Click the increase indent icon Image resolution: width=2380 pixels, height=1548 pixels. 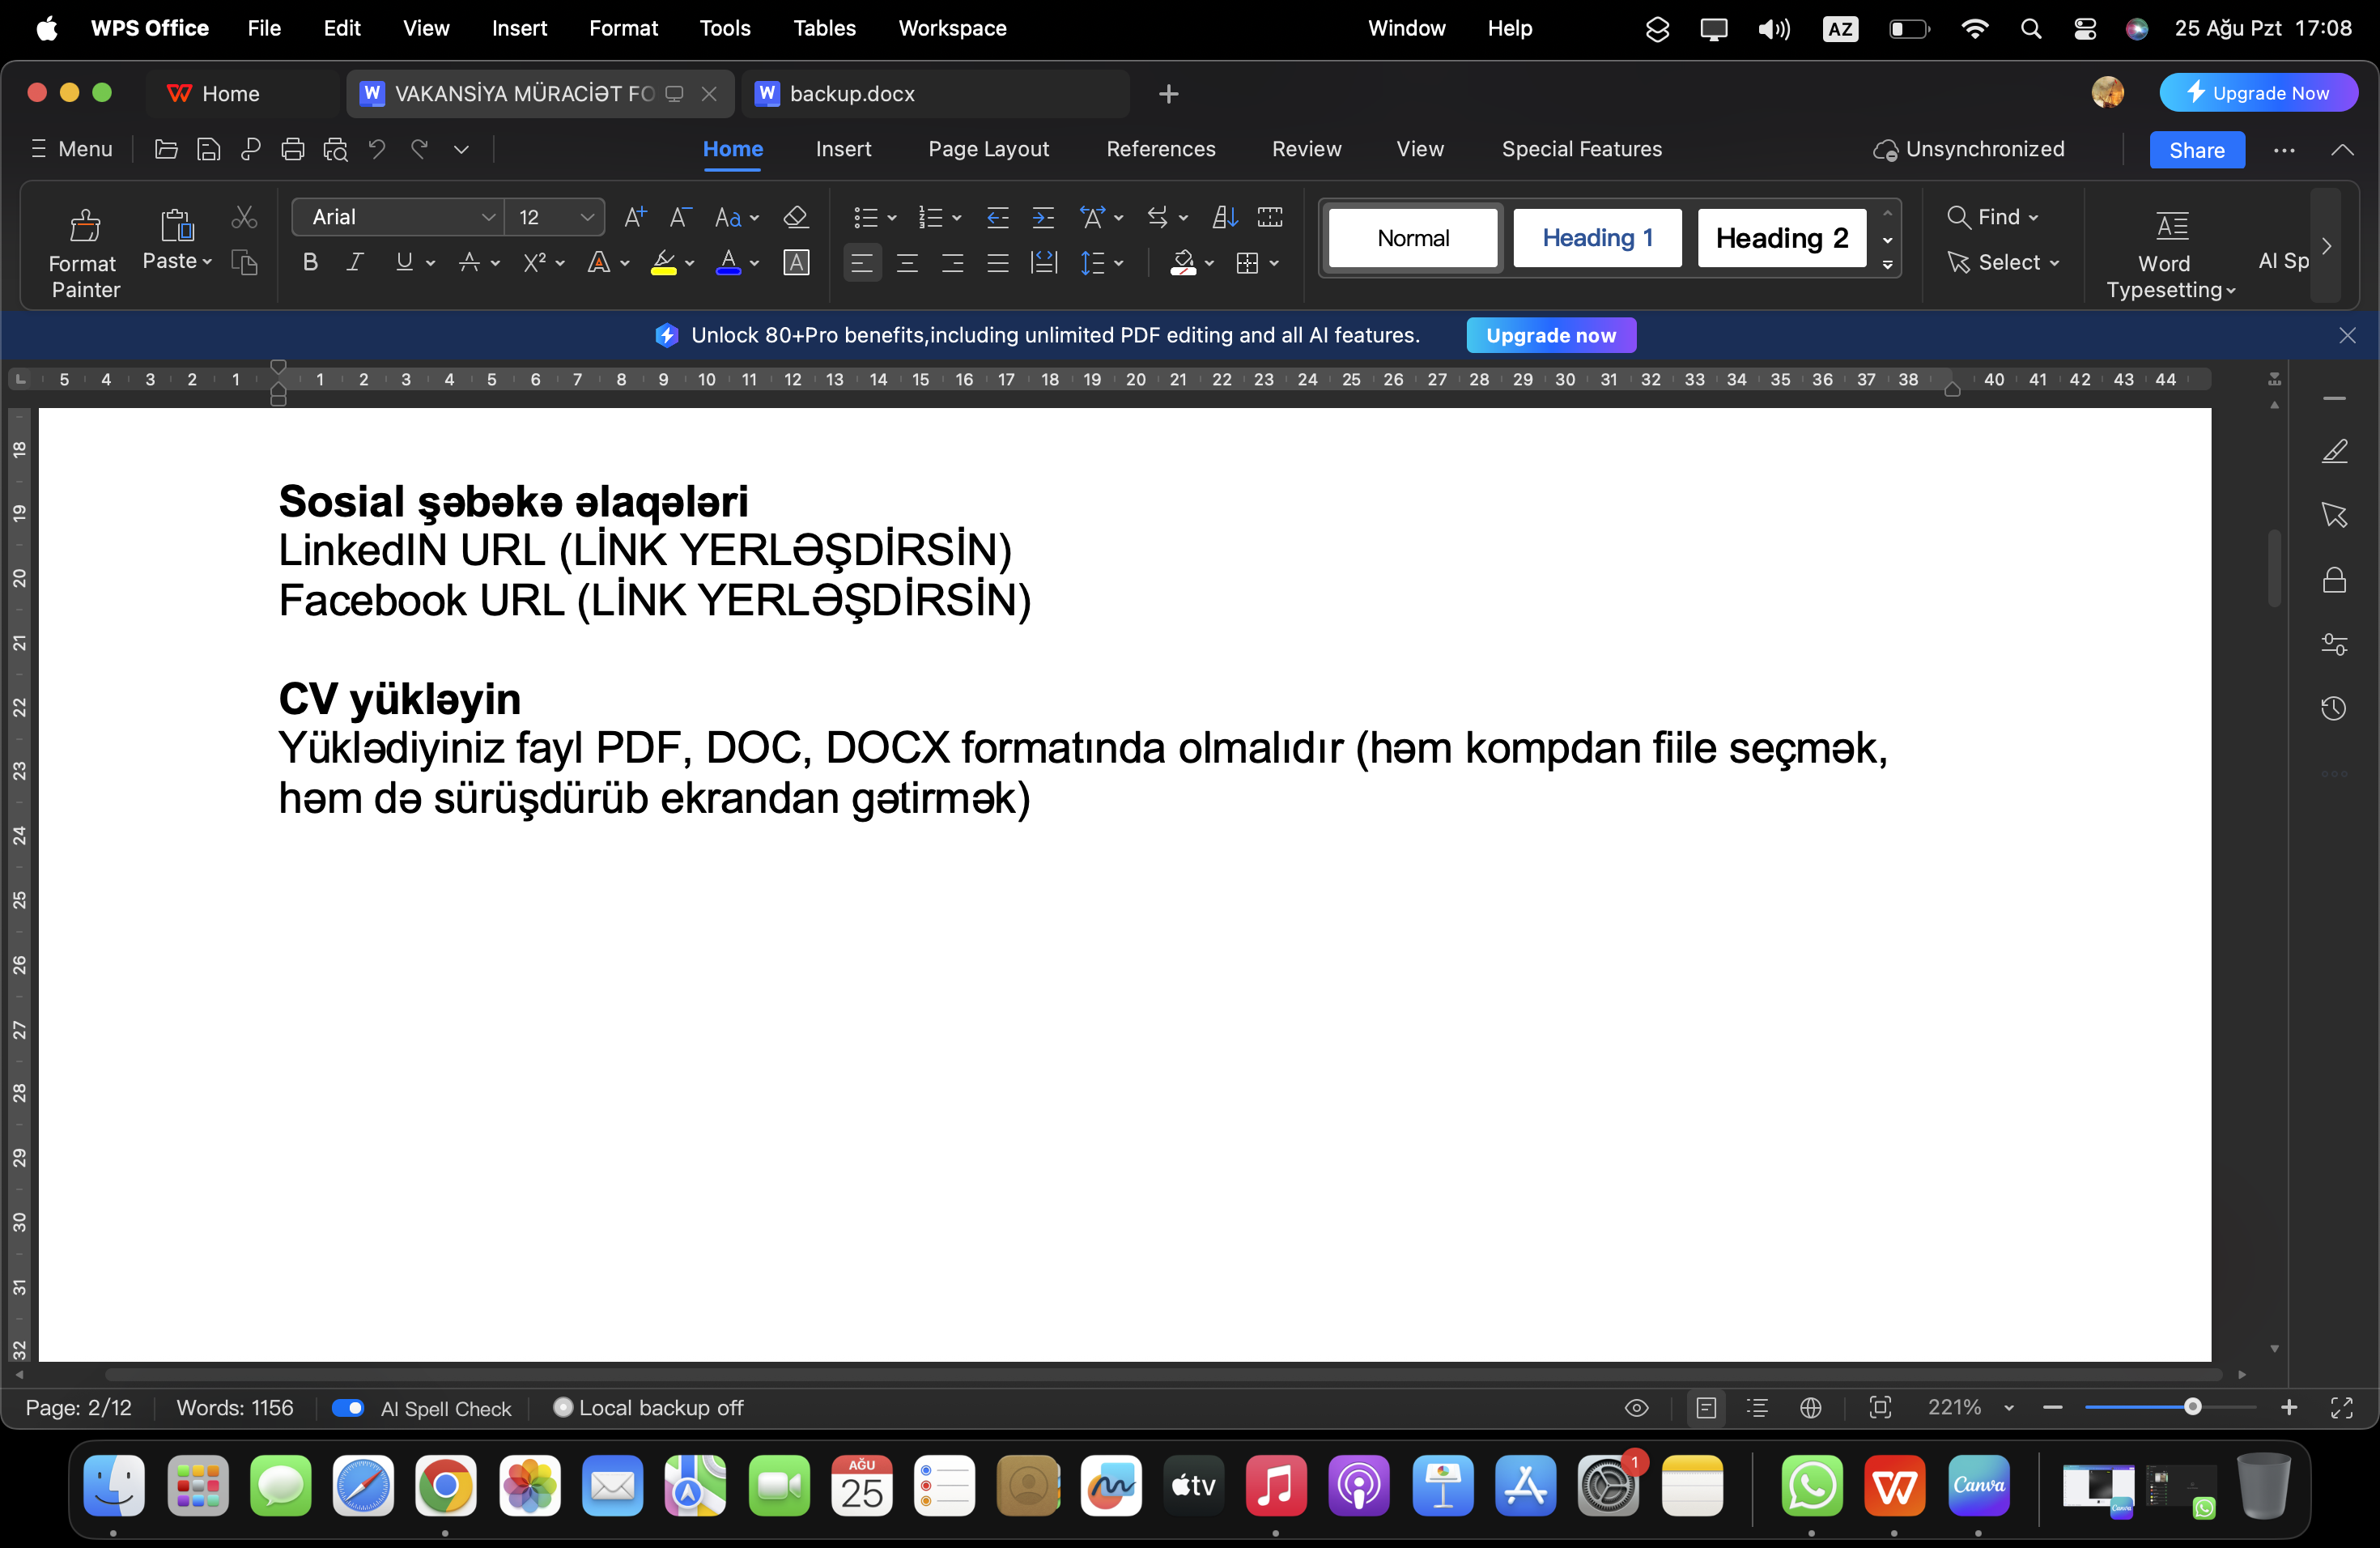tap(1043, 217)
